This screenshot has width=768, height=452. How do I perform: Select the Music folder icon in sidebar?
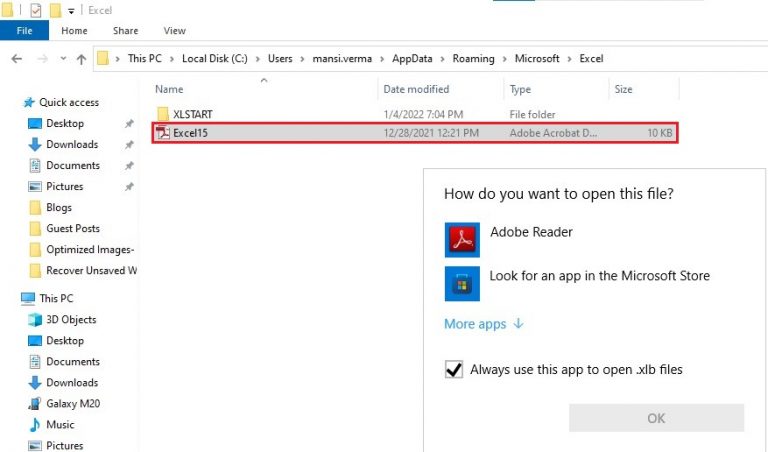point(36,425)
